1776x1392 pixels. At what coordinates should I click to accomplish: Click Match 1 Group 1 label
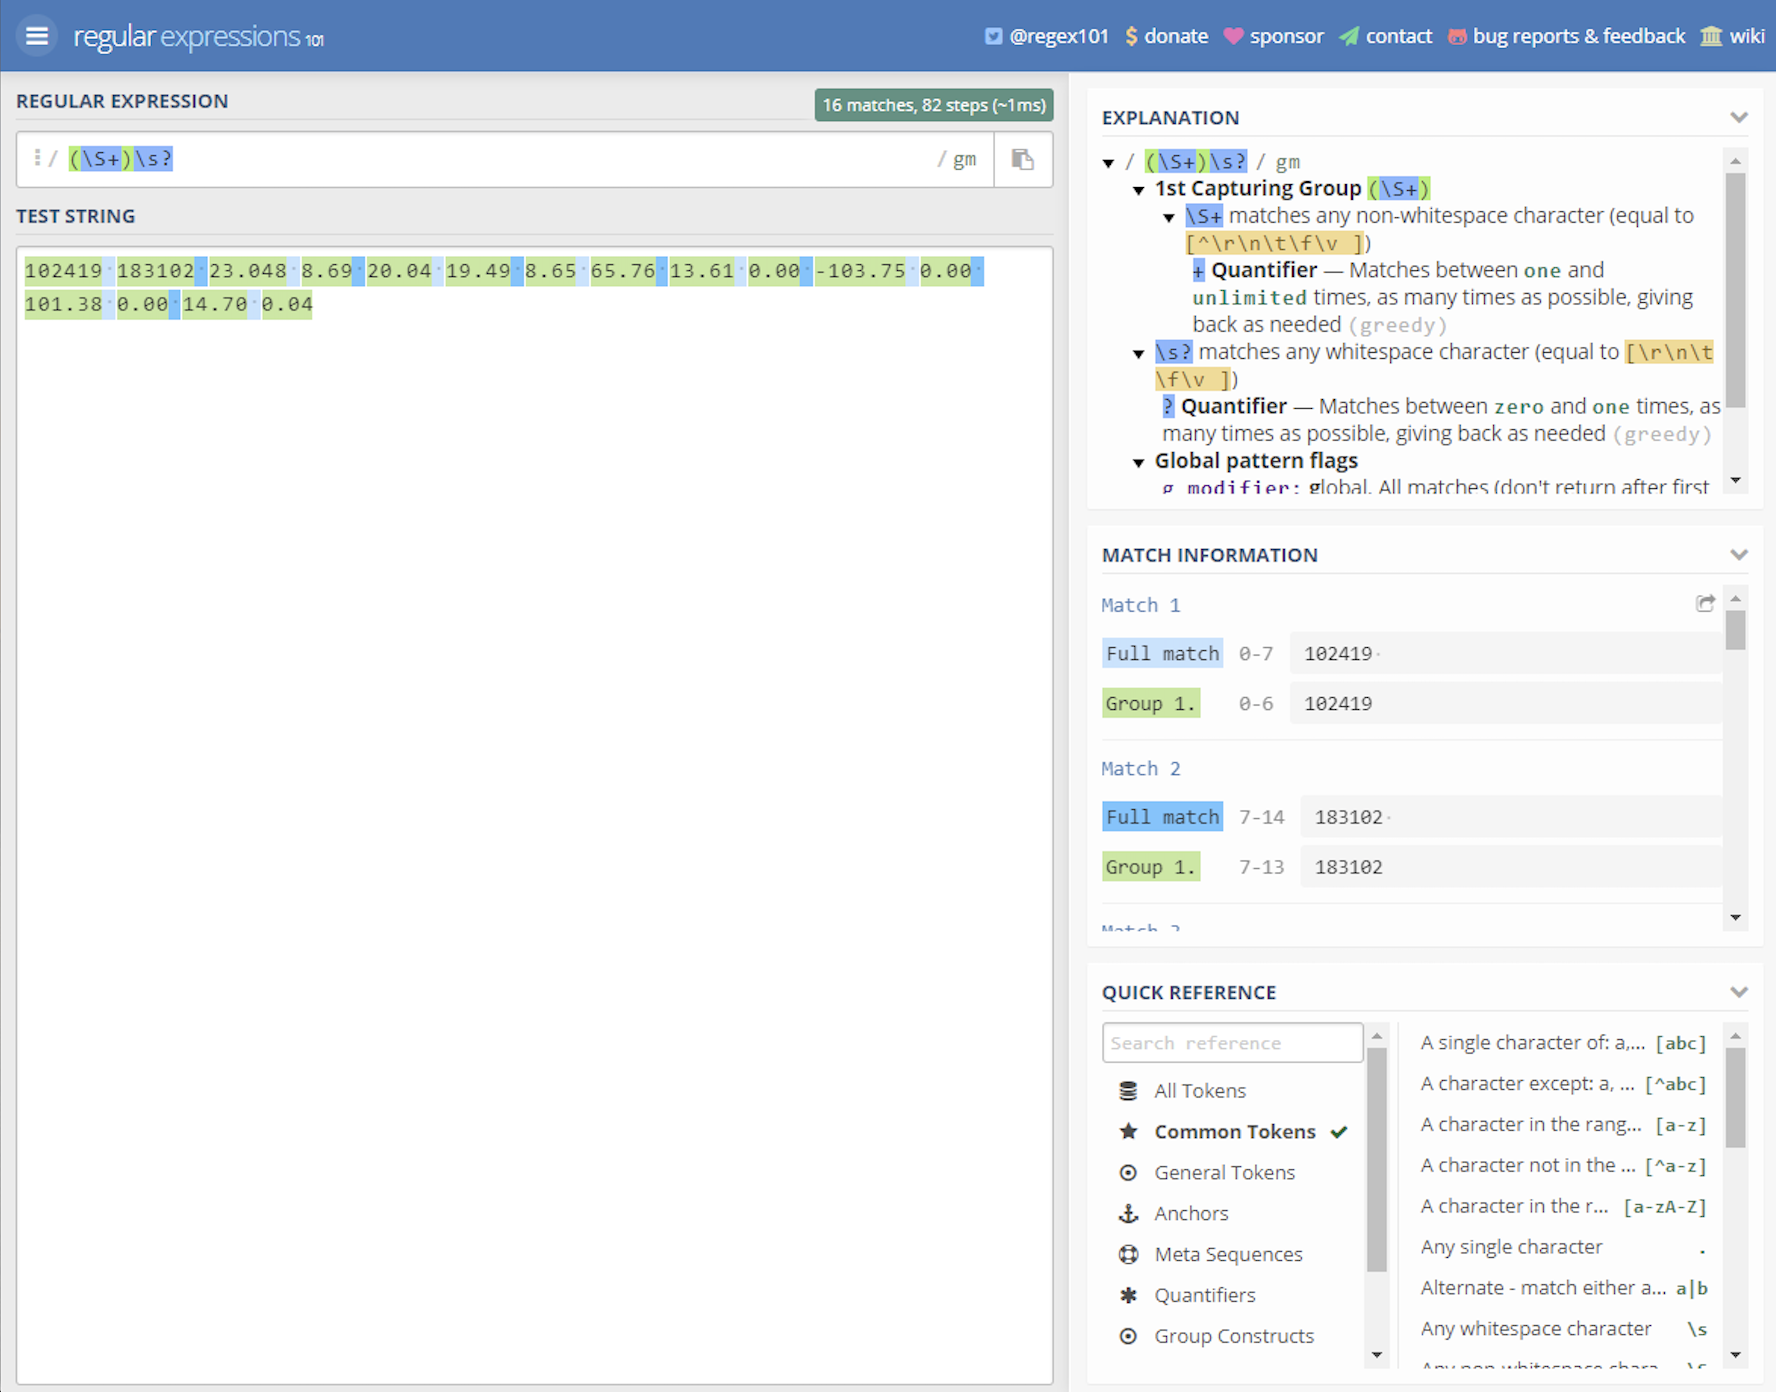[x=1150, y=704]
